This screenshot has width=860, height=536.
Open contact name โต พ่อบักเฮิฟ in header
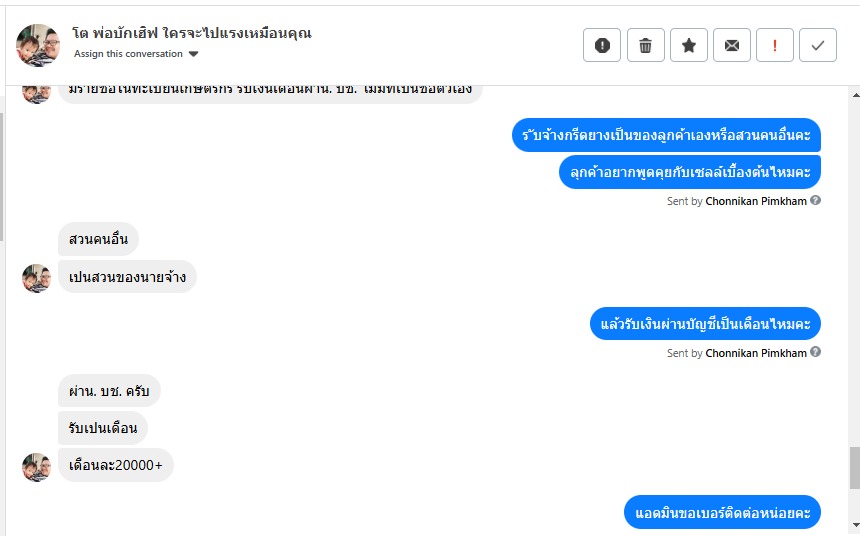point(192,33)
